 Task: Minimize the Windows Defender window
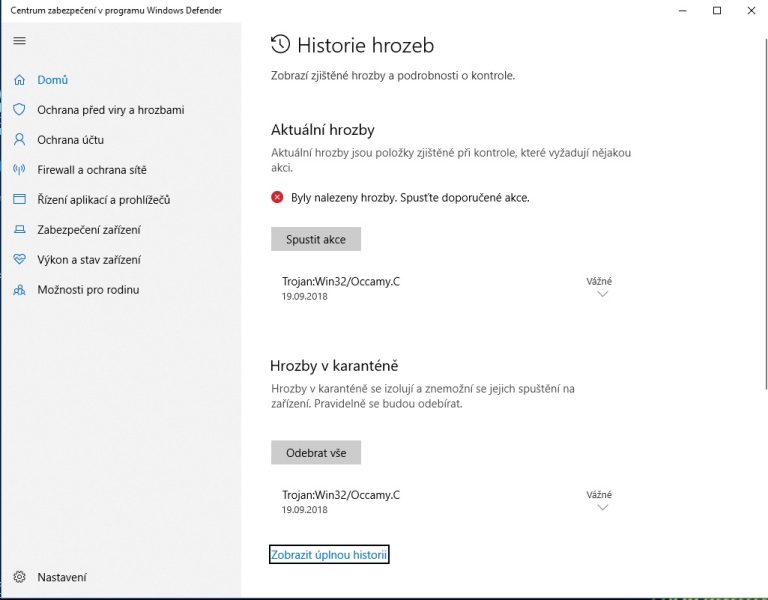tap(683, 10)
